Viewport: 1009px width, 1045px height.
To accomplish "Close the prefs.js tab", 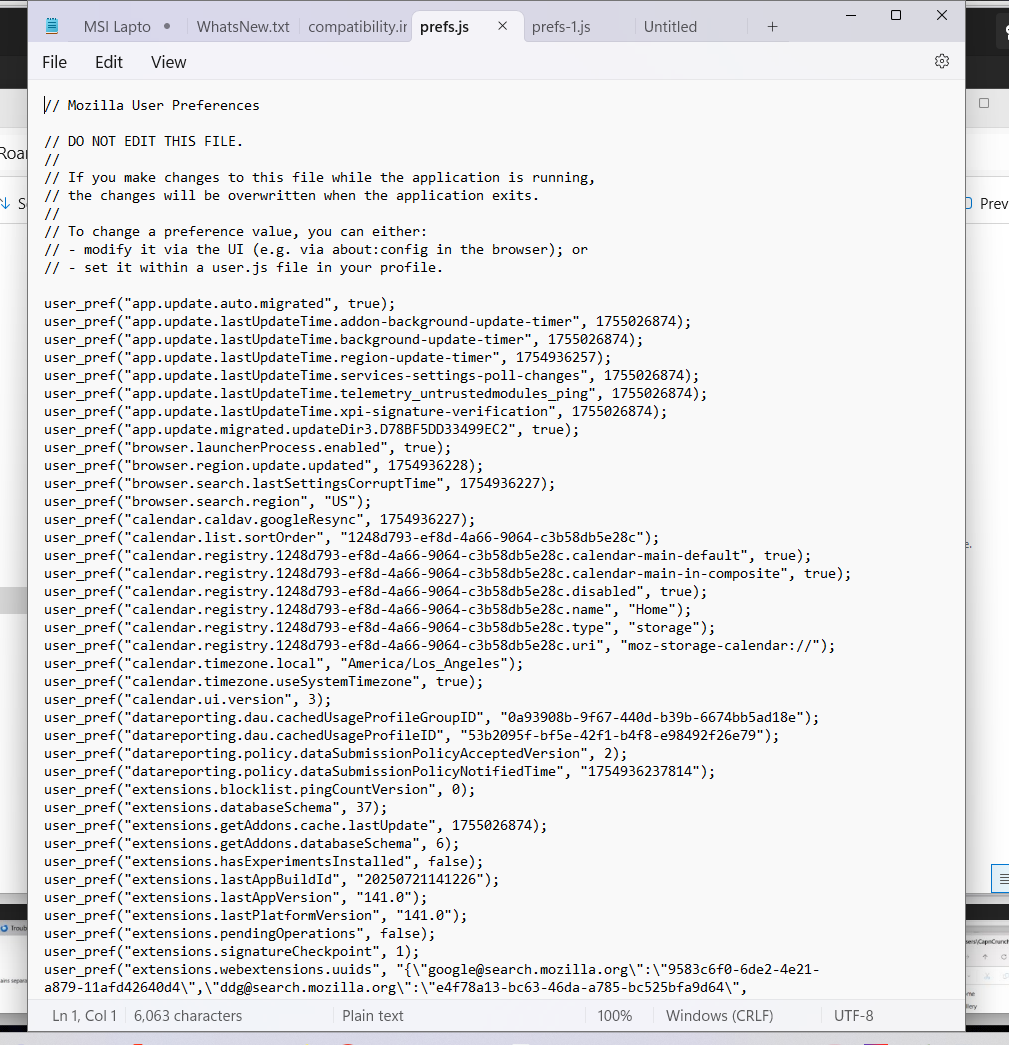I will (503, 26).
